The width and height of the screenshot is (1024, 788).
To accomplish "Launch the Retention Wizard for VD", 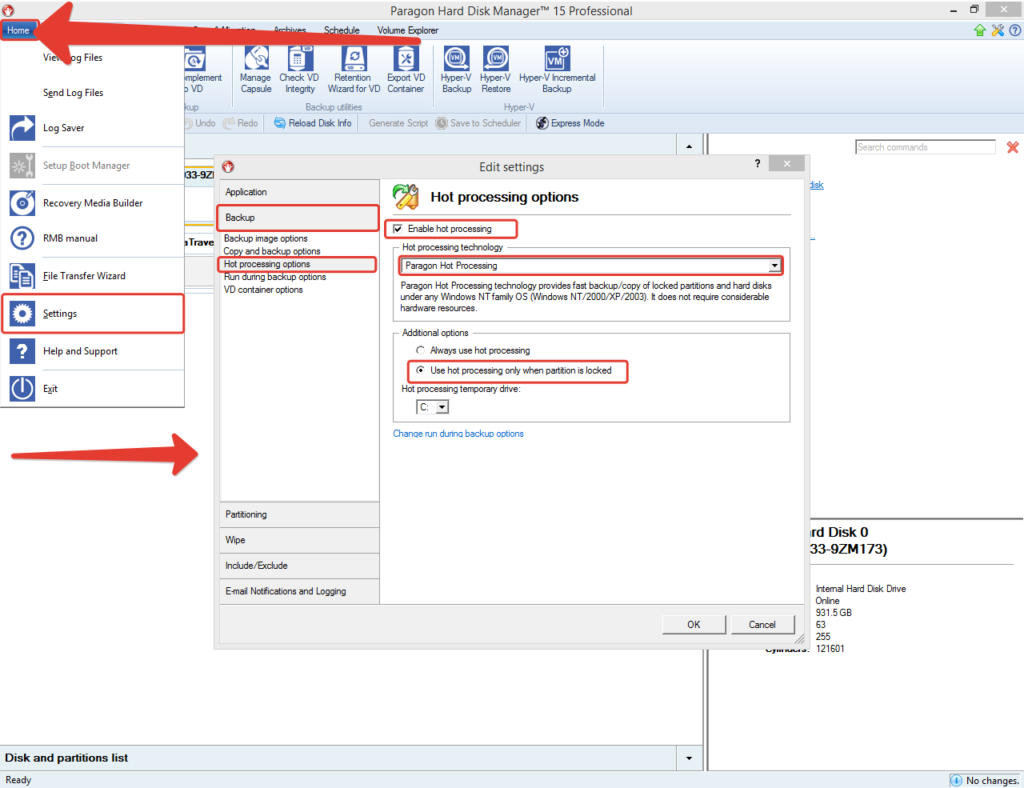I will pos(352,70).
